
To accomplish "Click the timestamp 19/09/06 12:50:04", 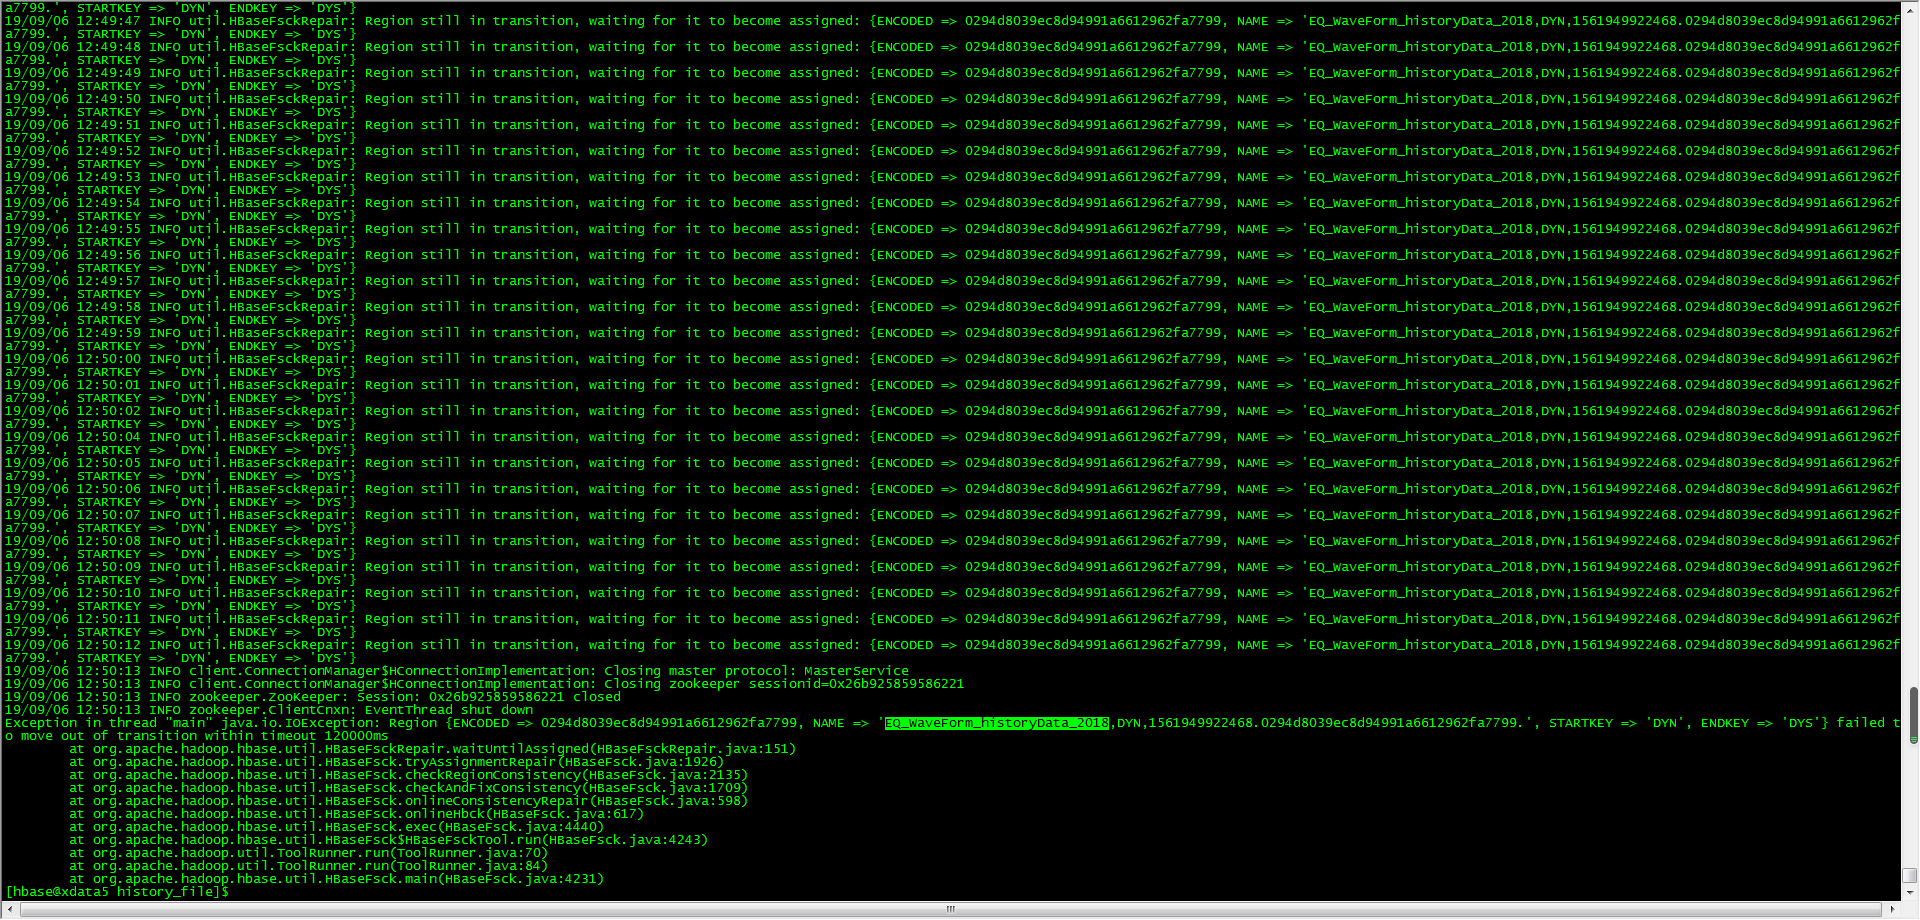I will (73, 437).
